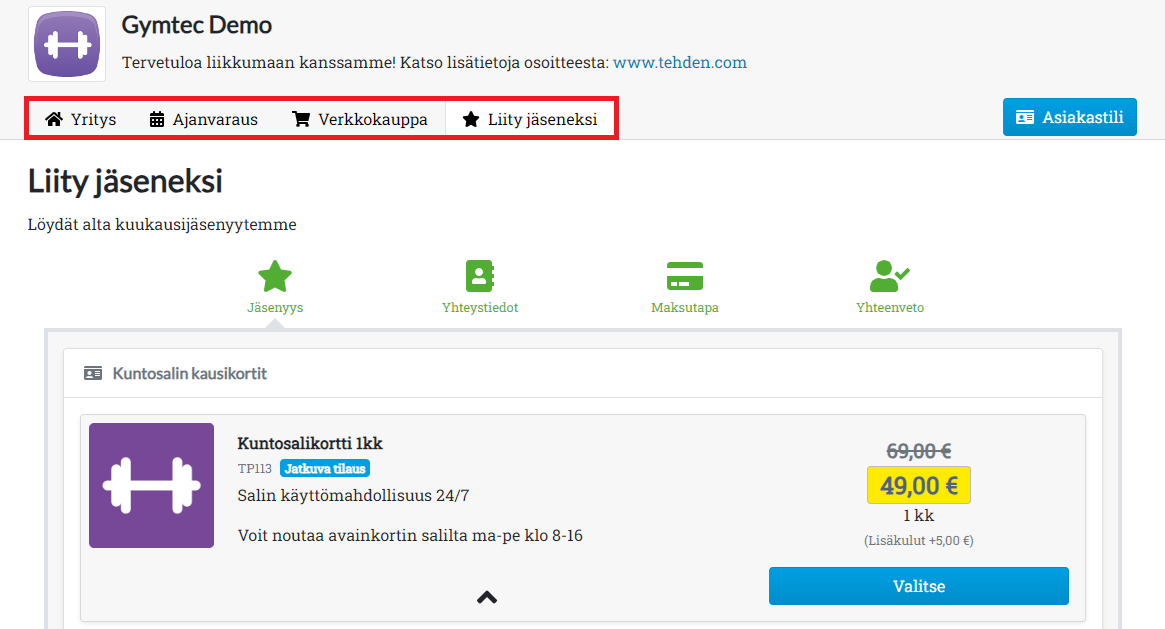Select the green star Jäsenyys step icon

(x=275, y=276)
